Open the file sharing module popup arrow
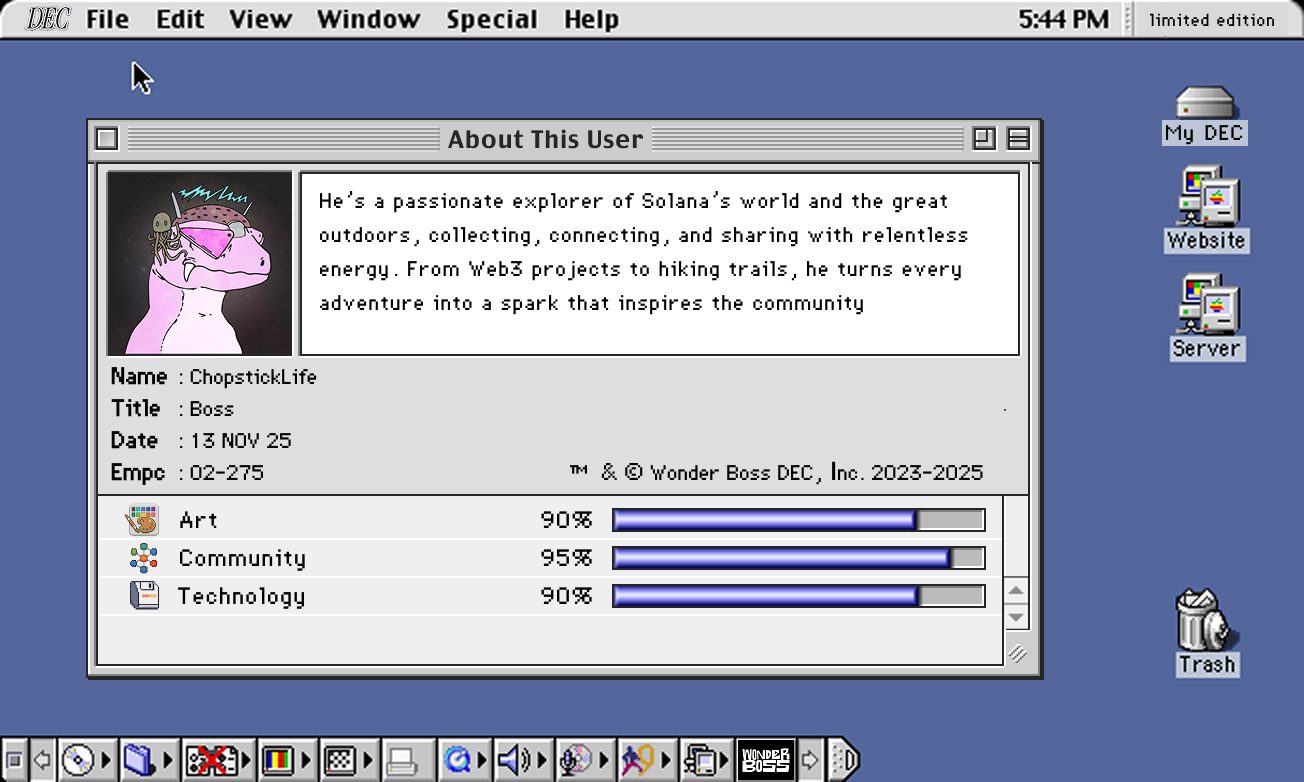This screenshot has width=1304, height=782. 166,761
